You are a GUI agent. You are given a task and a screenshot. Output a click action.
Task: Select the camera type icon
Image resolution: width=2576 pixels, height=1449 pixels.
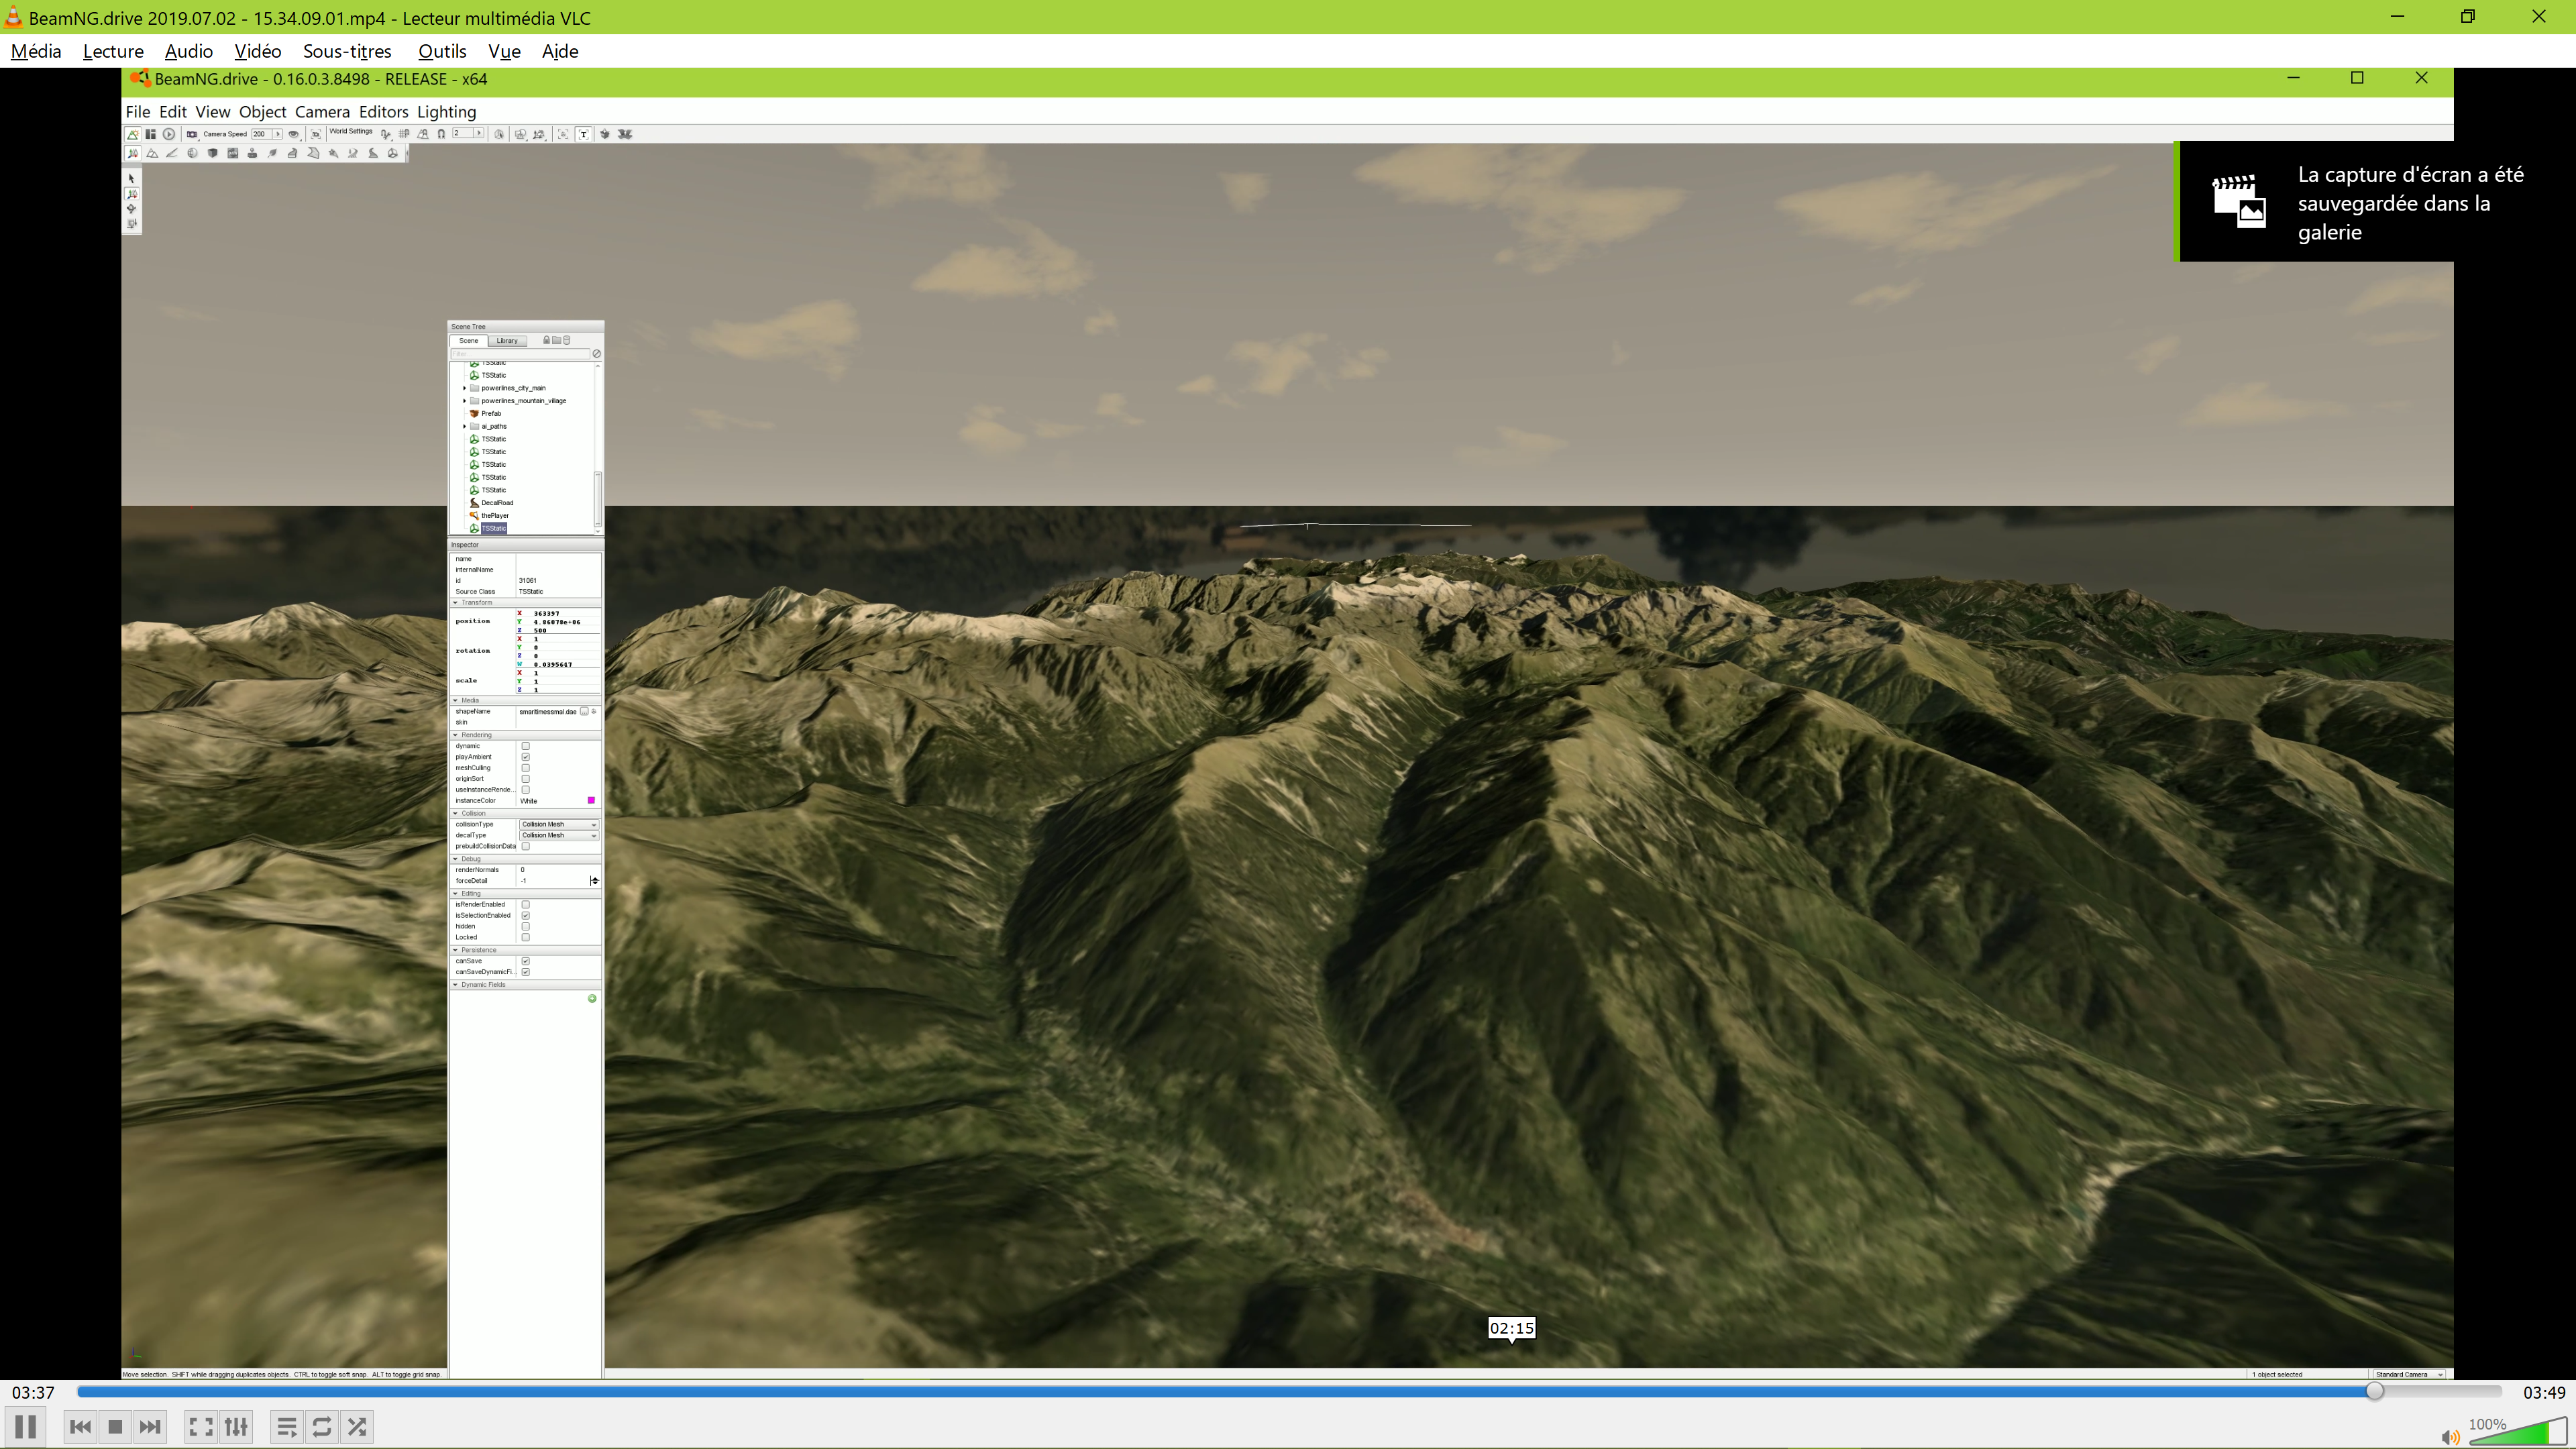click(192, 134)
